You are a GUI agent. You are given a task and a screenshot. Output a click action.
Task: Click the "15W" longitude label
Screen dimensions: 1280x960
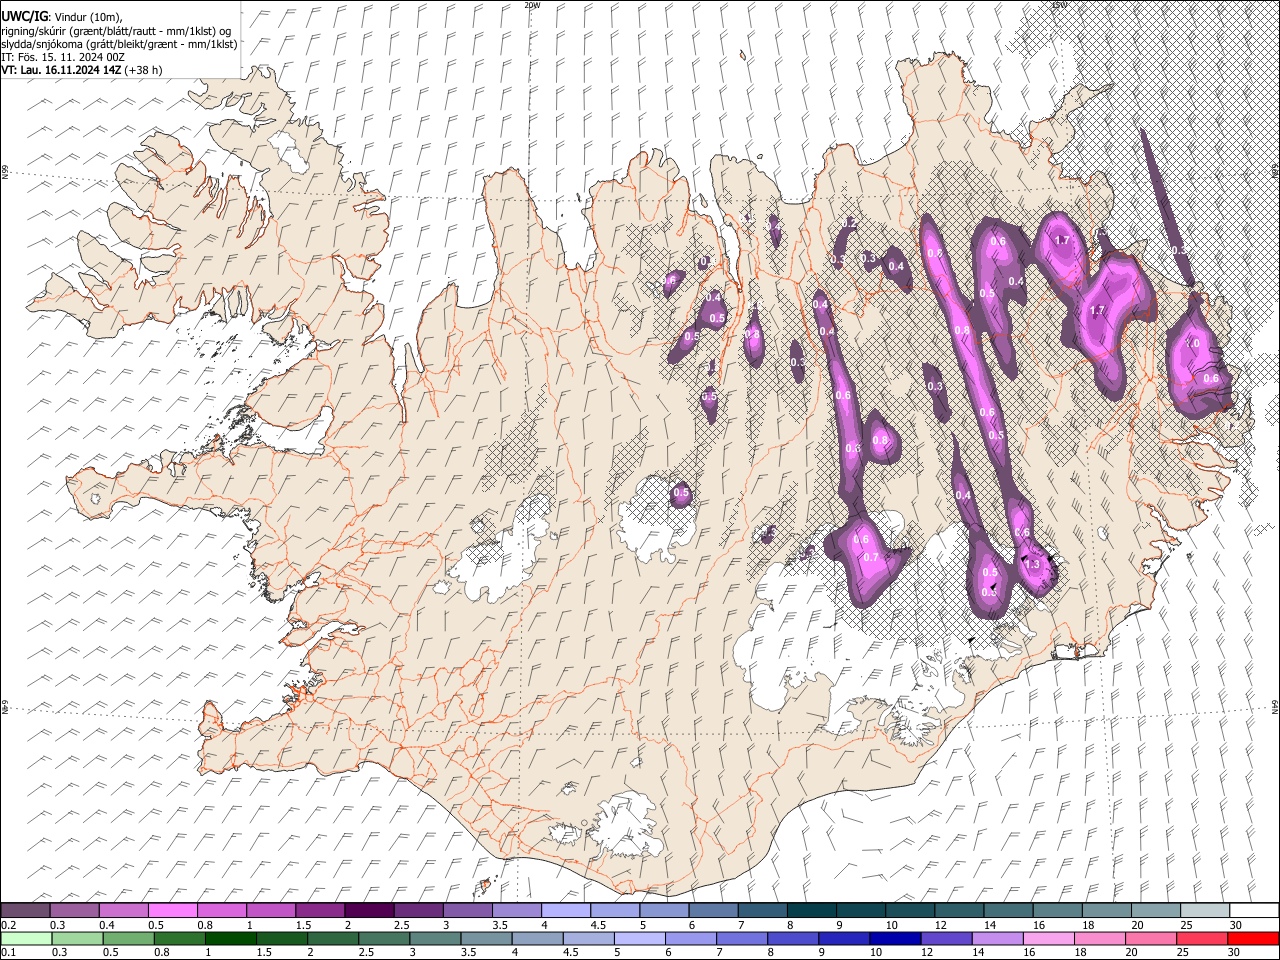(1059, 5)
